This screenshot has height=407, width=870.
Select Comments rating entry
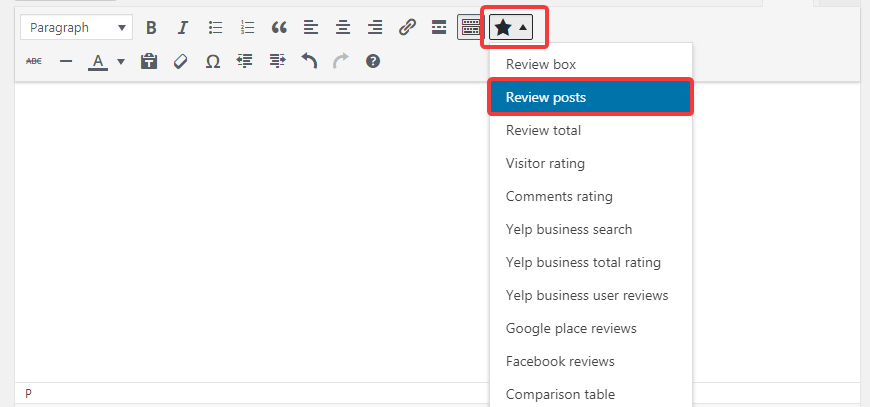tap(591, 196)
